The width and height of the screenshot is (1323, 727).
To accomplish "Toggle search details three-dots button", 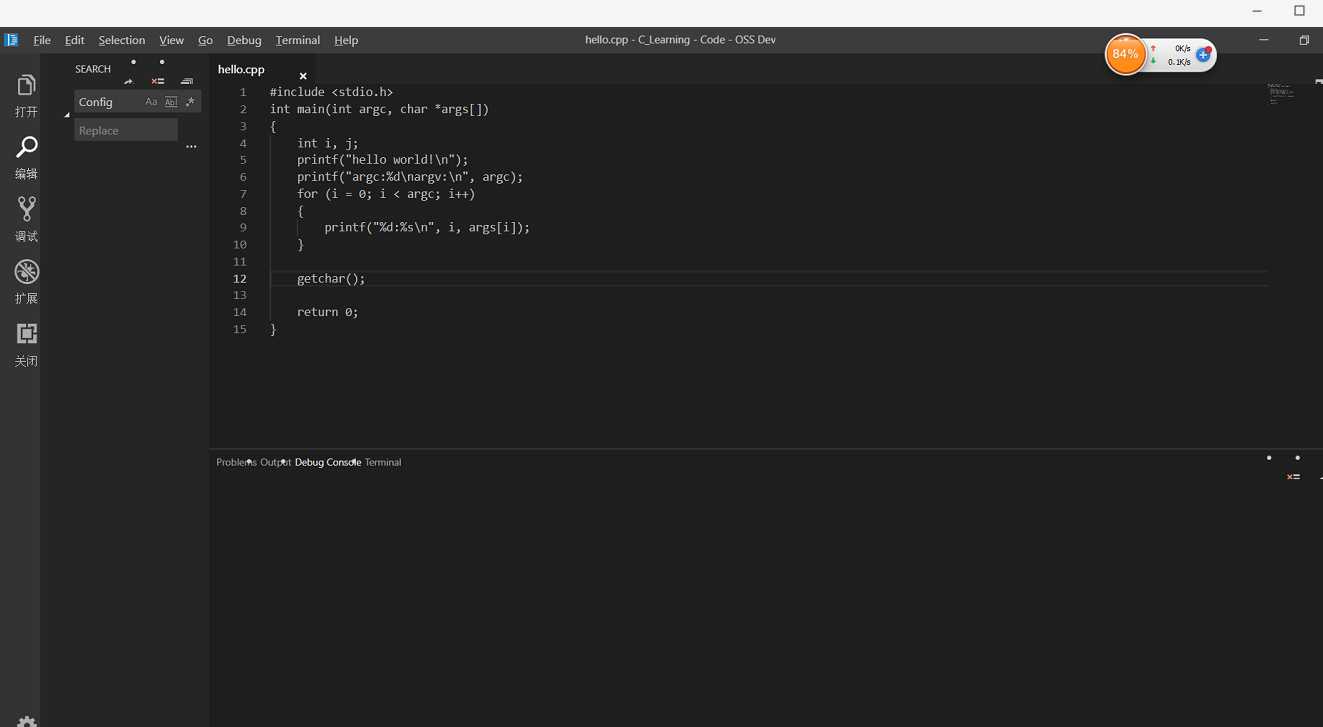I will (x=191, y=147).
